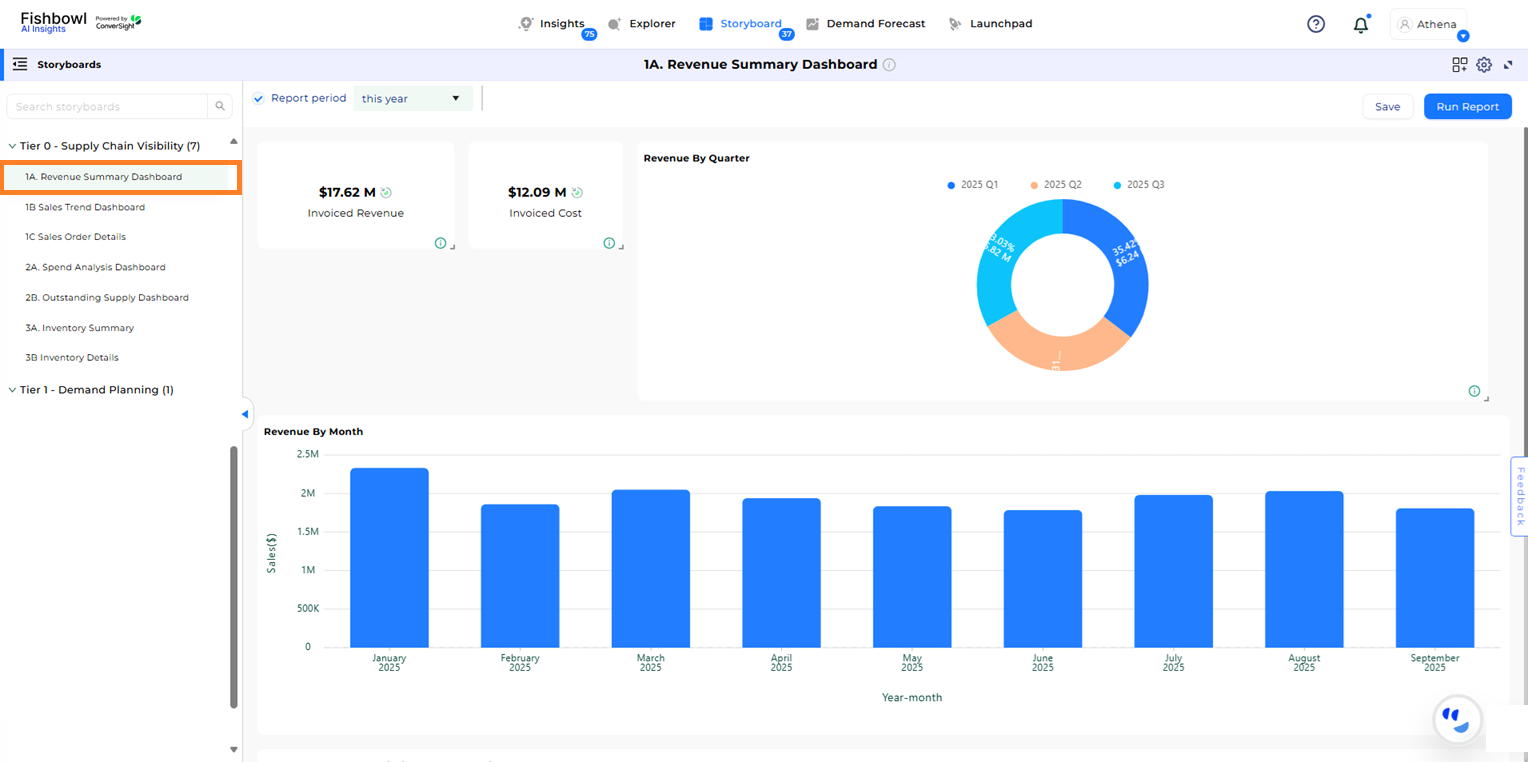Open the Launchpad section
Image resolution: width=1528 pixels, height=762 pixels.
[x=999, y=23]
